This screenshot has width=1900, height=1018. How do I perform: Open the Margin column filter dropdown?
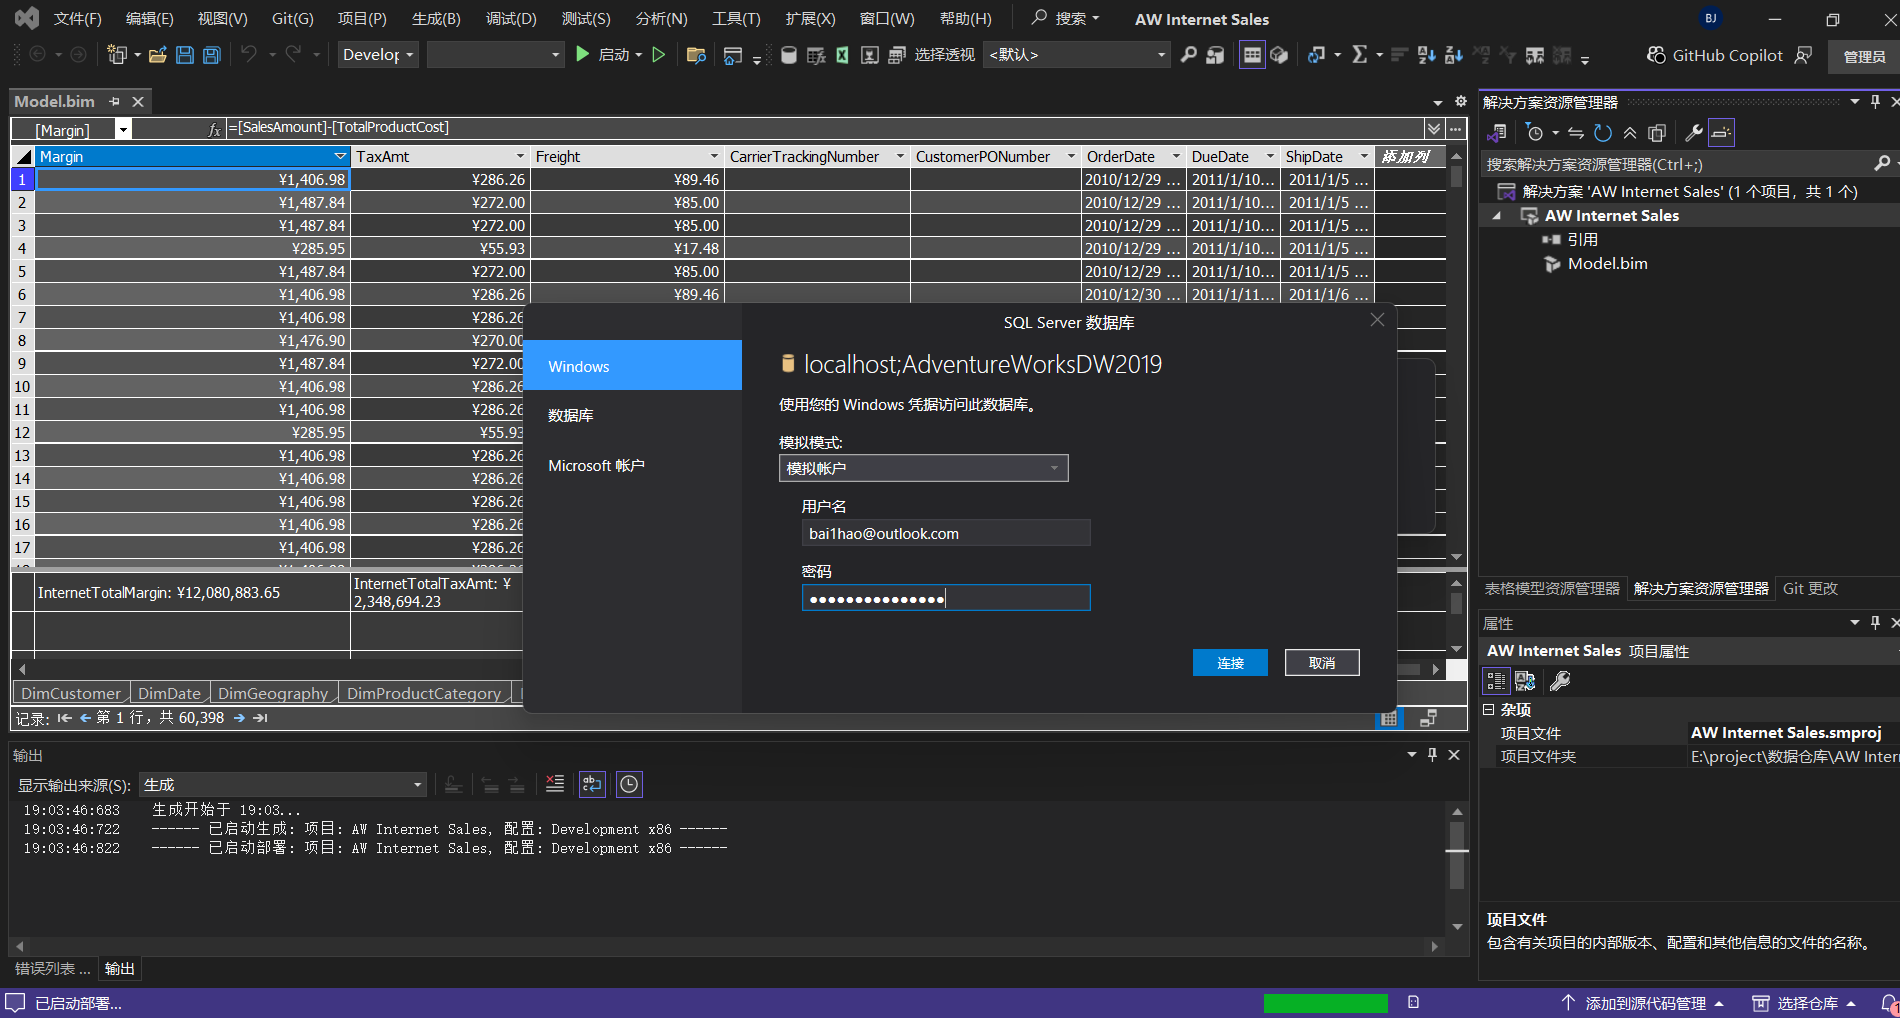pyautogui.click(x=340, y=156)
